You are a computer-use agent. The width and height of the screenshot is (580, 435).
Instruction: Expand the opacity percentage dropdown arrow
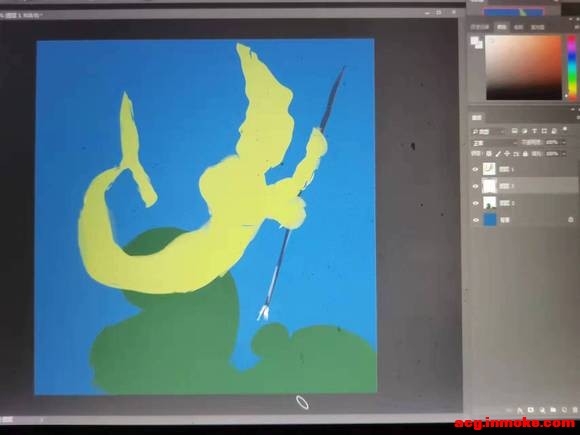click(564, 142)
